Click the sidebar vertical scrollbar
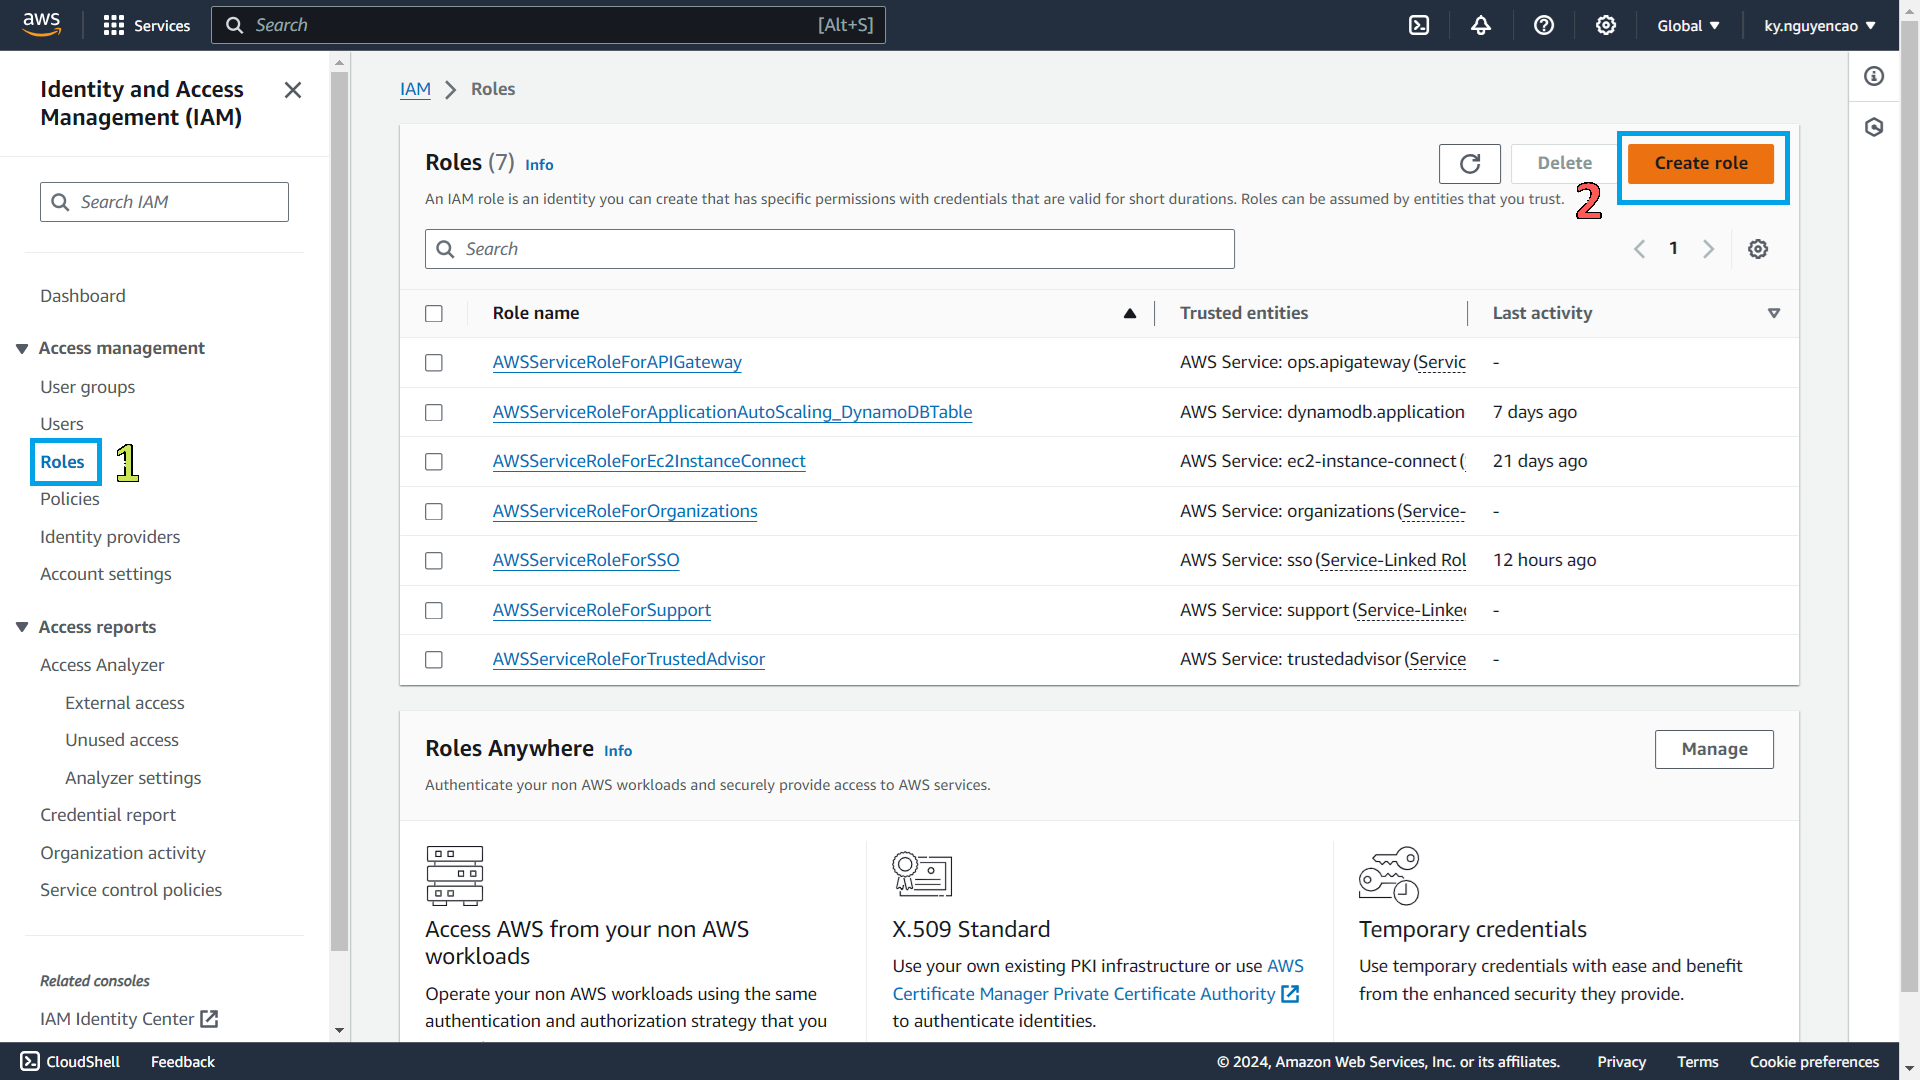Viewport: 1920px width, 1080px height. [339, 510]
